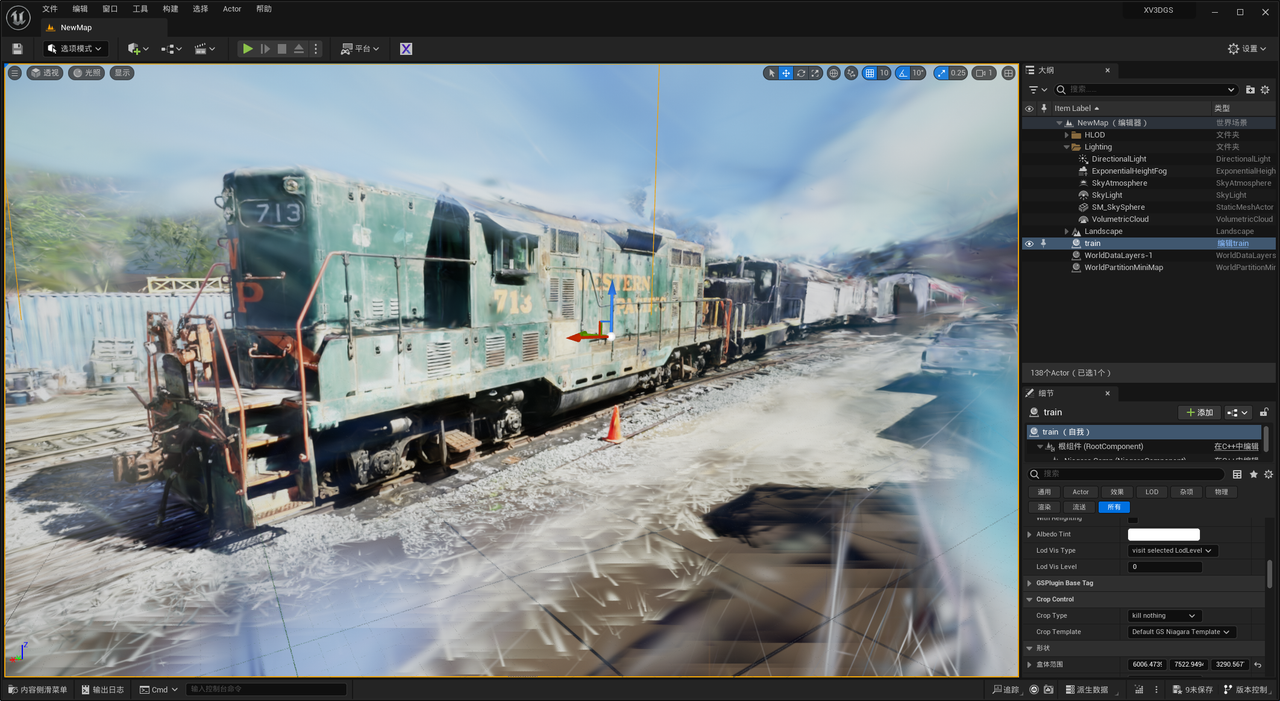Viewport: 1280px width, 701px height.
Task: Toggle world/local coordinate space globe icon
Action: click(834, 73)
